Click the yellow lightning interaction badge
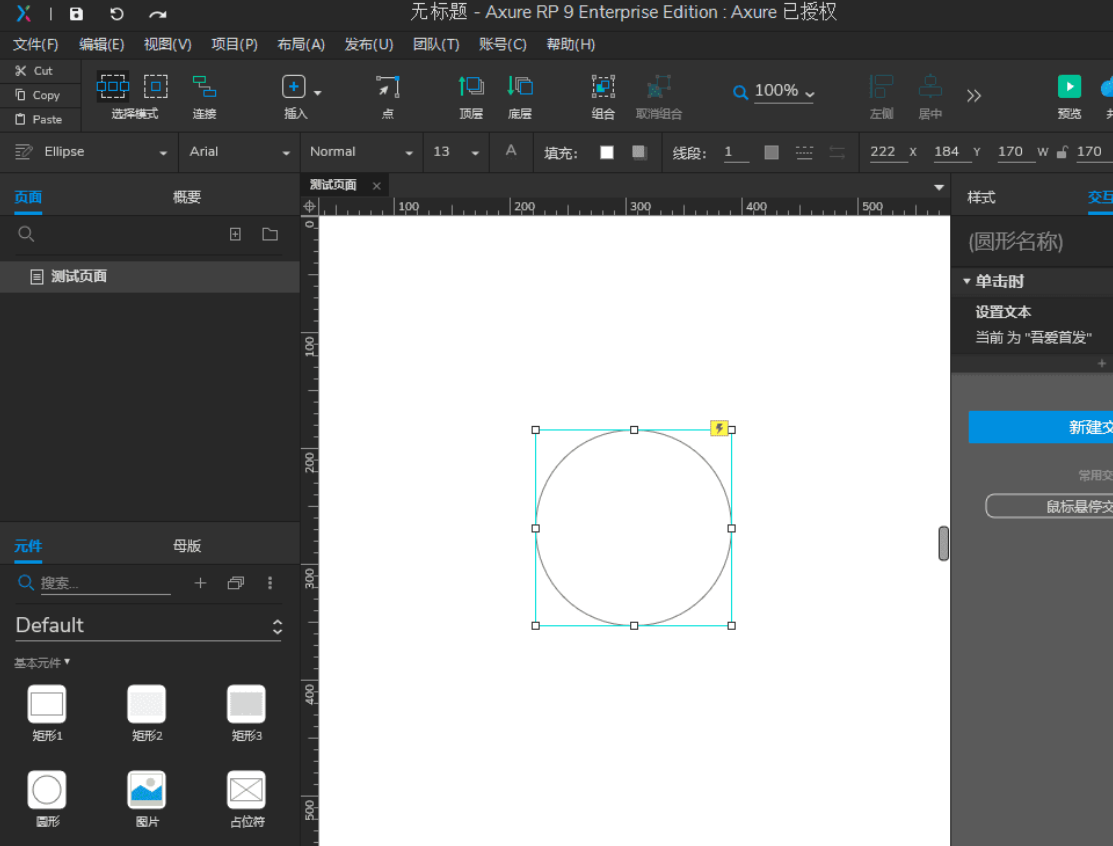 point(719,428)
